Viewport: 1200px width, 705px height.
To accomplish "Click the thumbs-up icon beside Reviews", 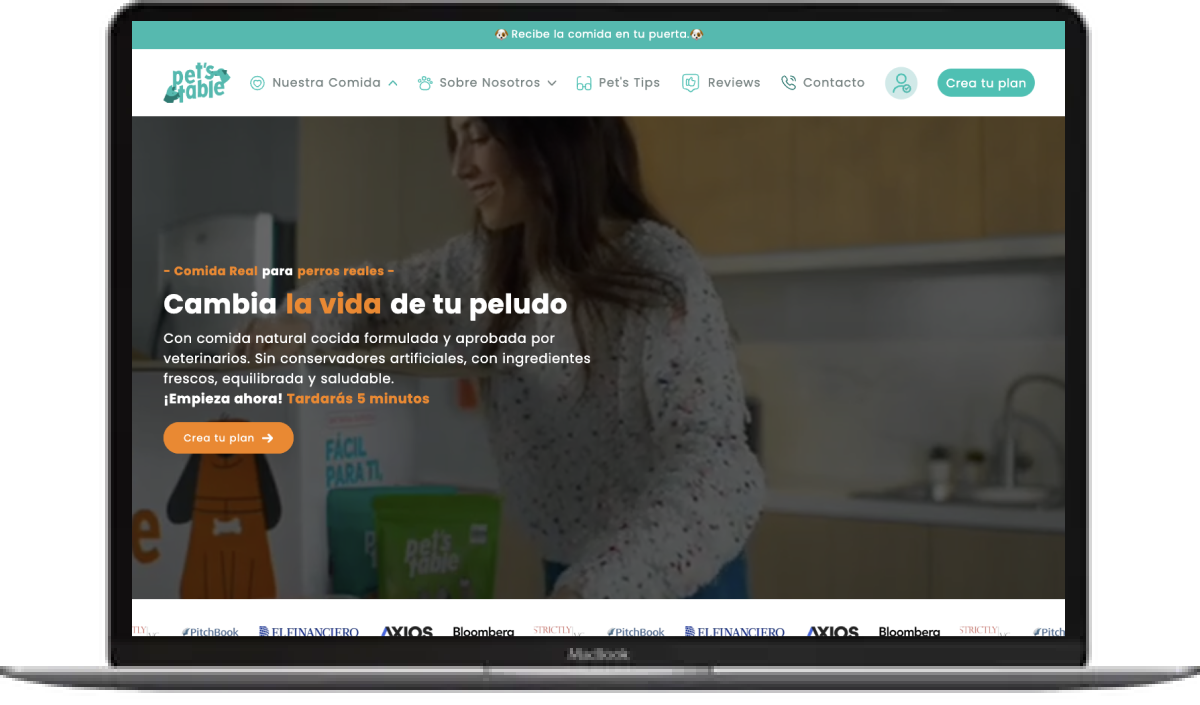I will [690, 83].
